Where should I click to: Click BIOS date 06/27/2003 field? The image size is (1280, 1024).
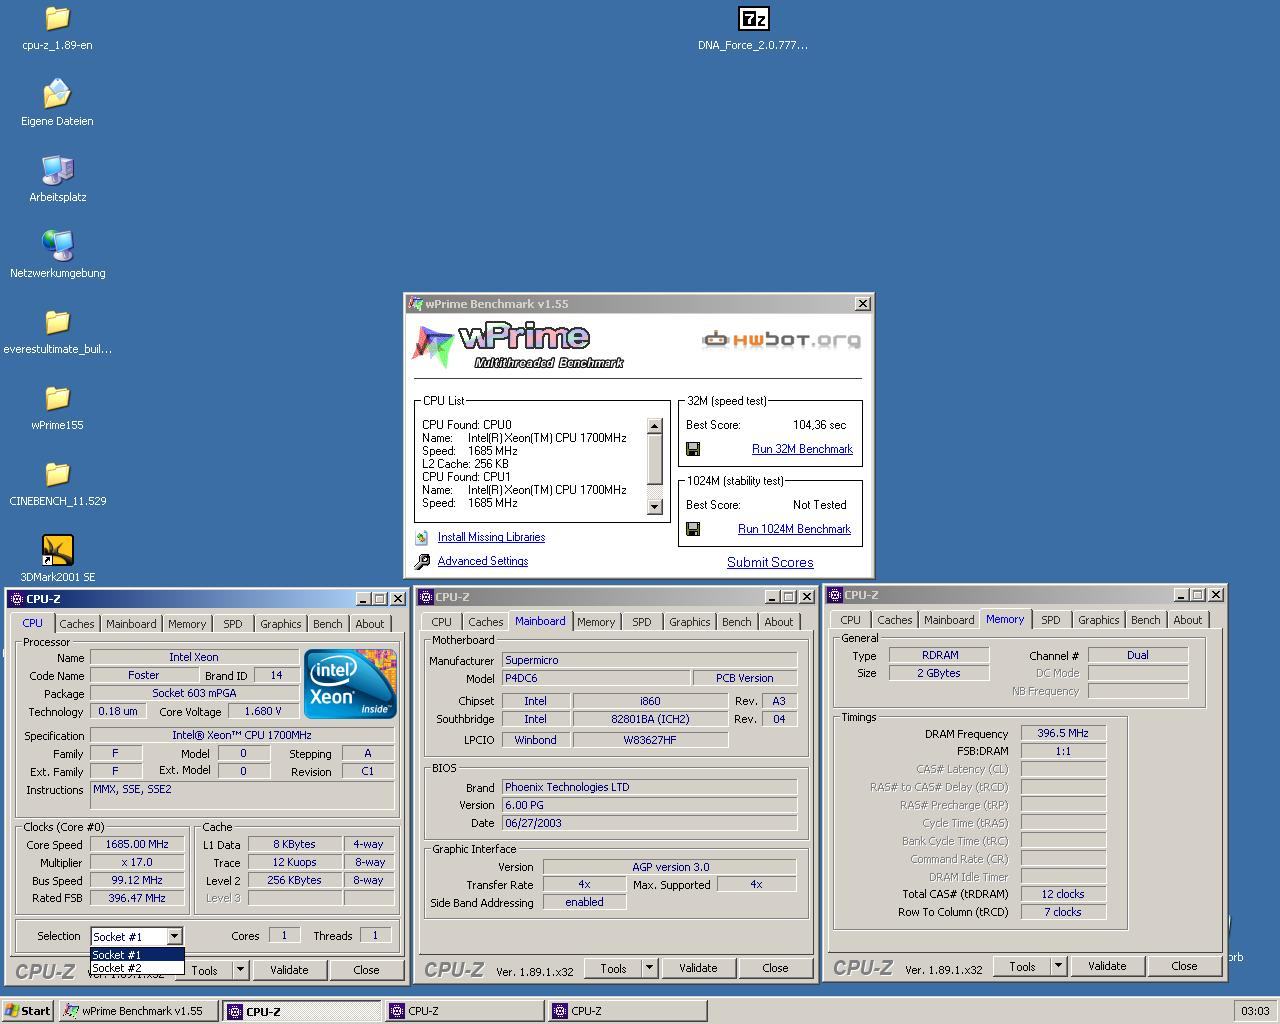pos(650,823)
